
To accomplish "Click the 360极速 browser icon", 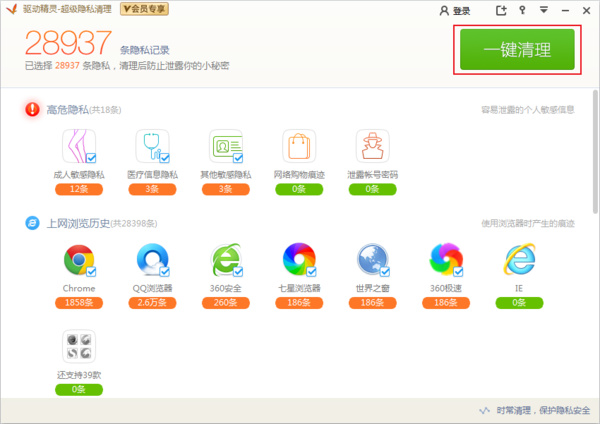I will 446,260.
